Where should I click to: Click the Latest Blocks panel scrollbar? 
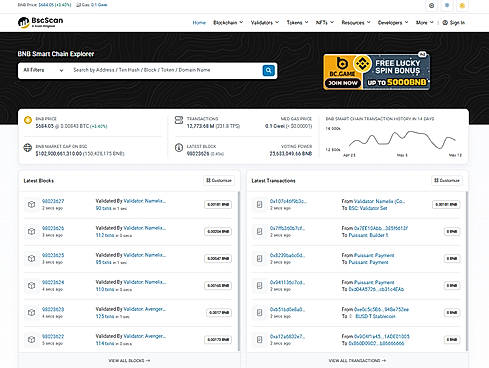click(x=239, y=271)
